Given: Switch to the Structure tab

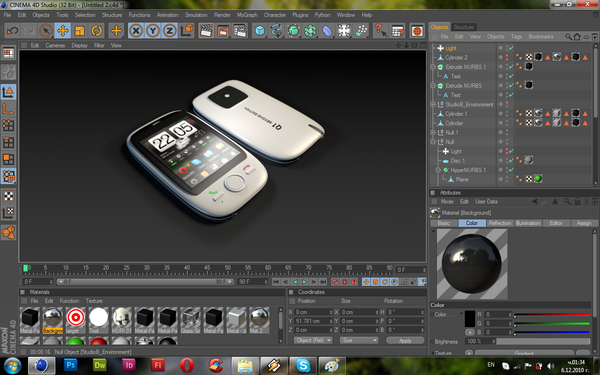Looking at the screenshot, I should point(463,27).
